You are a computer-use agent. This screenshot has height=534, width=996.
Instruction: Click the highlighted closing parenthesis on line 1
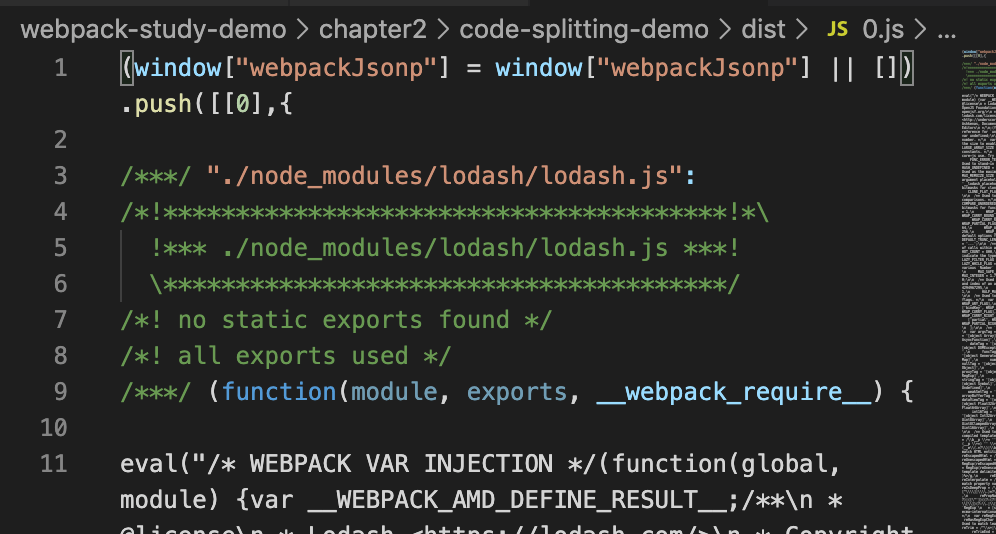906,68
